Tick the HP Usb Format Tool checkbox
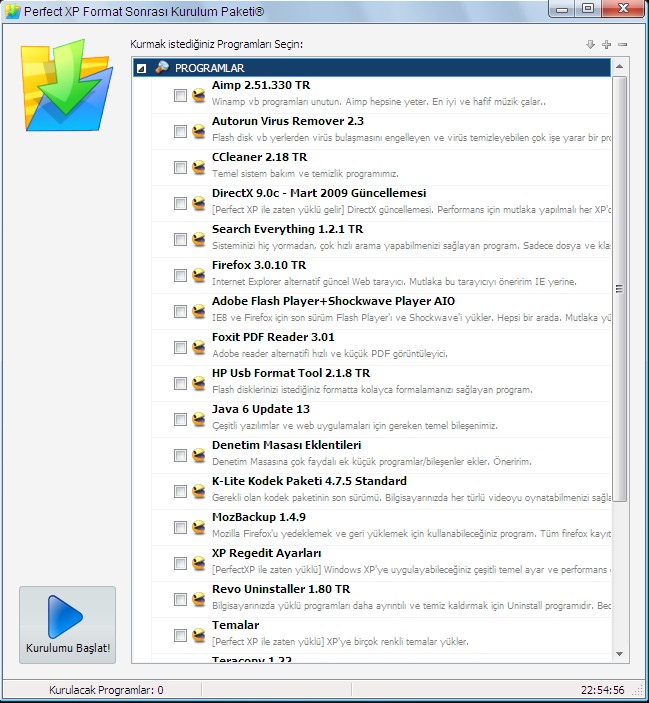Image resolution: width=649 pixels, height=703 pixels. (x=180, y=383)
